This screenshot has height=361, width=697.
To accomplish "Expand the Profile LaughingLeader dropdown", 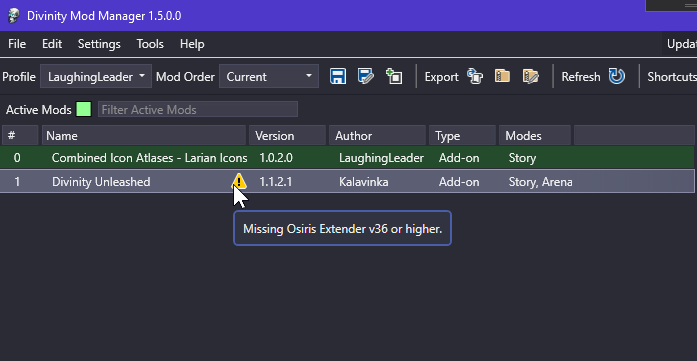I will (x=96, y=76).
